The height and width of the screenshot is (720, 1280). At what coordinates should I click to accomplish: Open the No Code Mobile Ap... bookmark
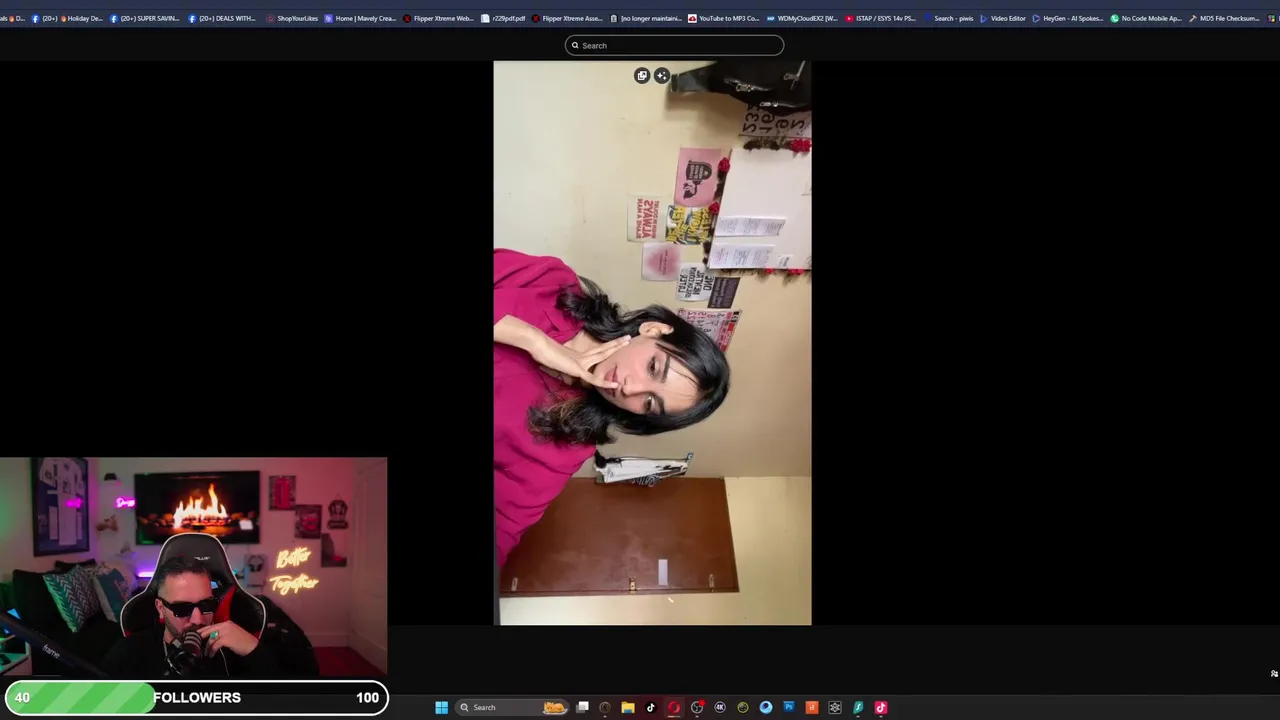tap(1146, 18)
